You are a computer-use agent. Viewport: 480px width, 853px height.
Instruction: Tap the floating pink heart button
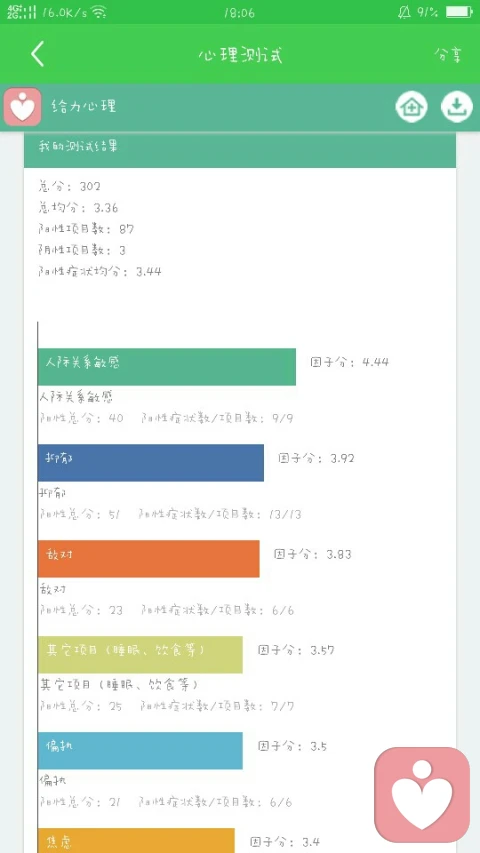coord(422,795)
